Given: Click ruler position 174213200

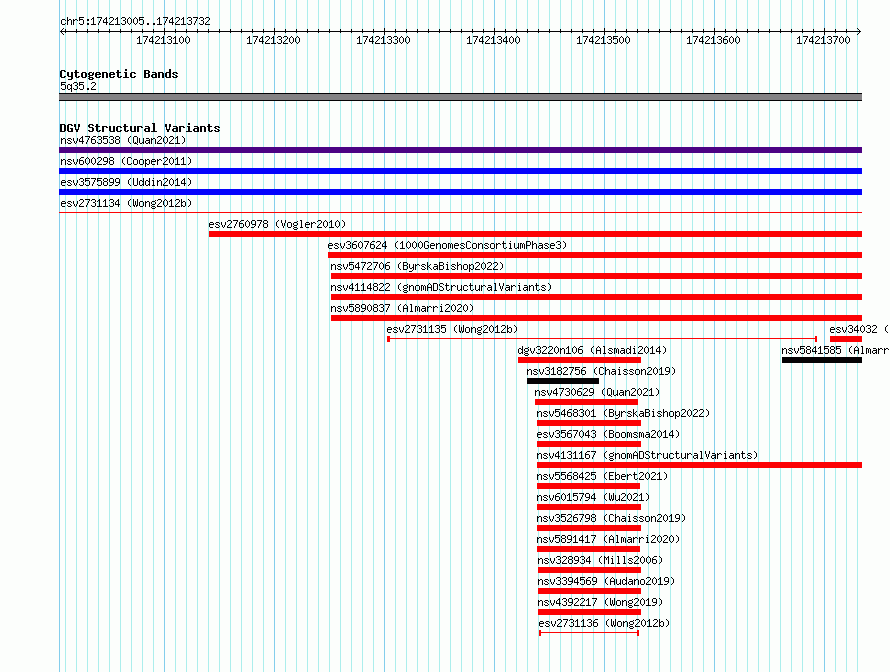Looking at the screenshot, I should (274, 40).
